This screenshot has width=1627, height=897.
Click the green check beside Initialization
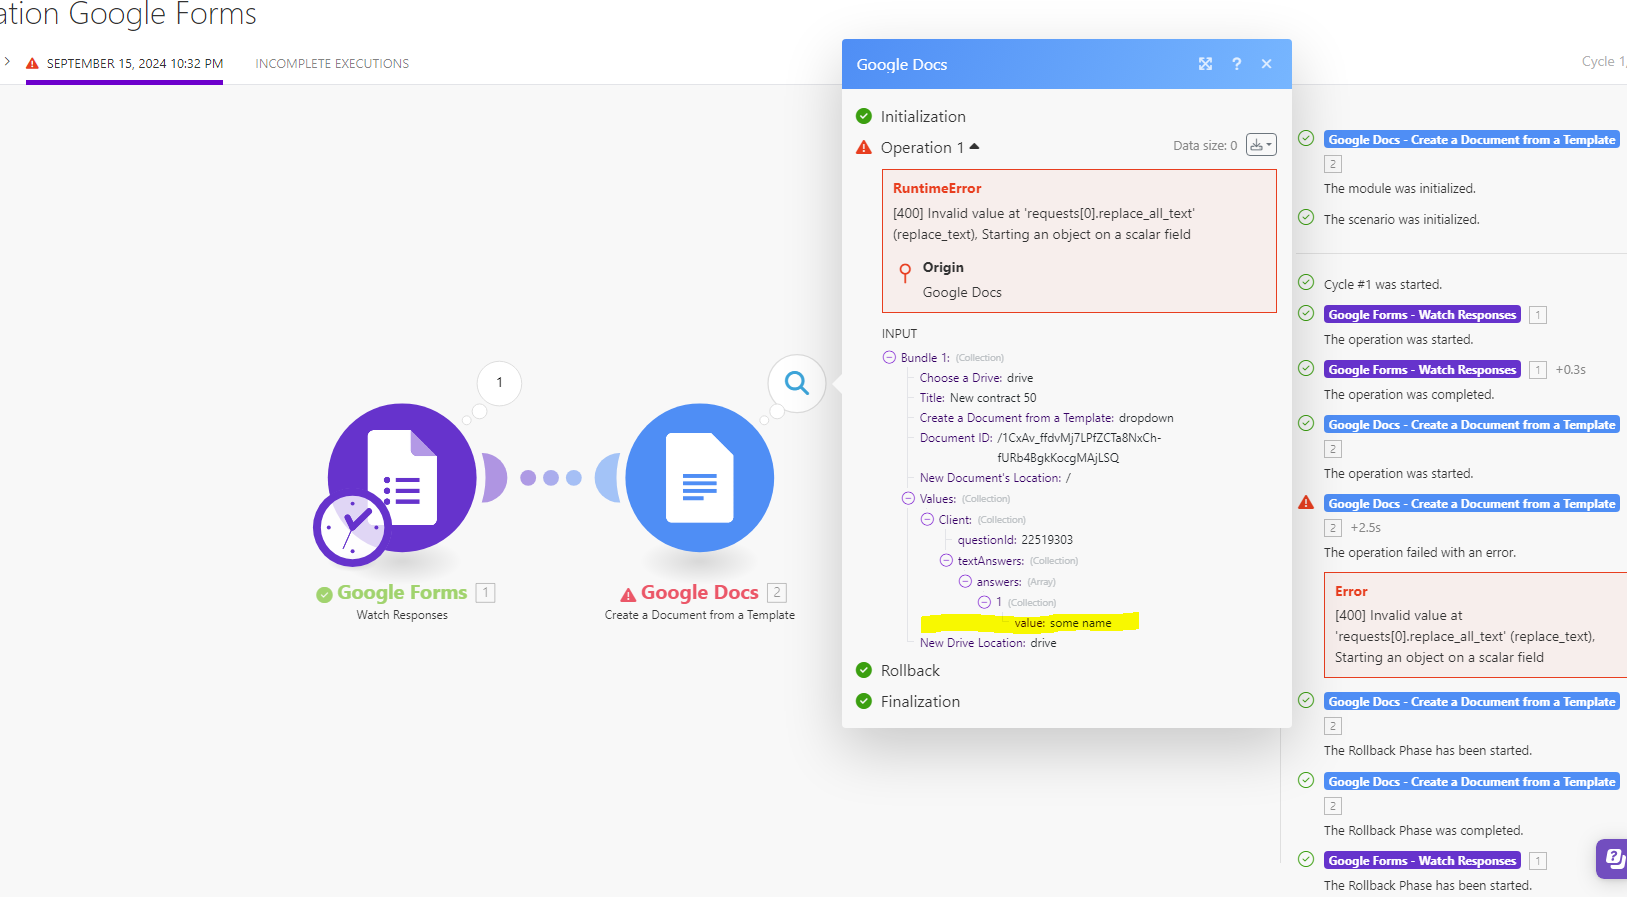pyautogui.click(x=864, y=116)
